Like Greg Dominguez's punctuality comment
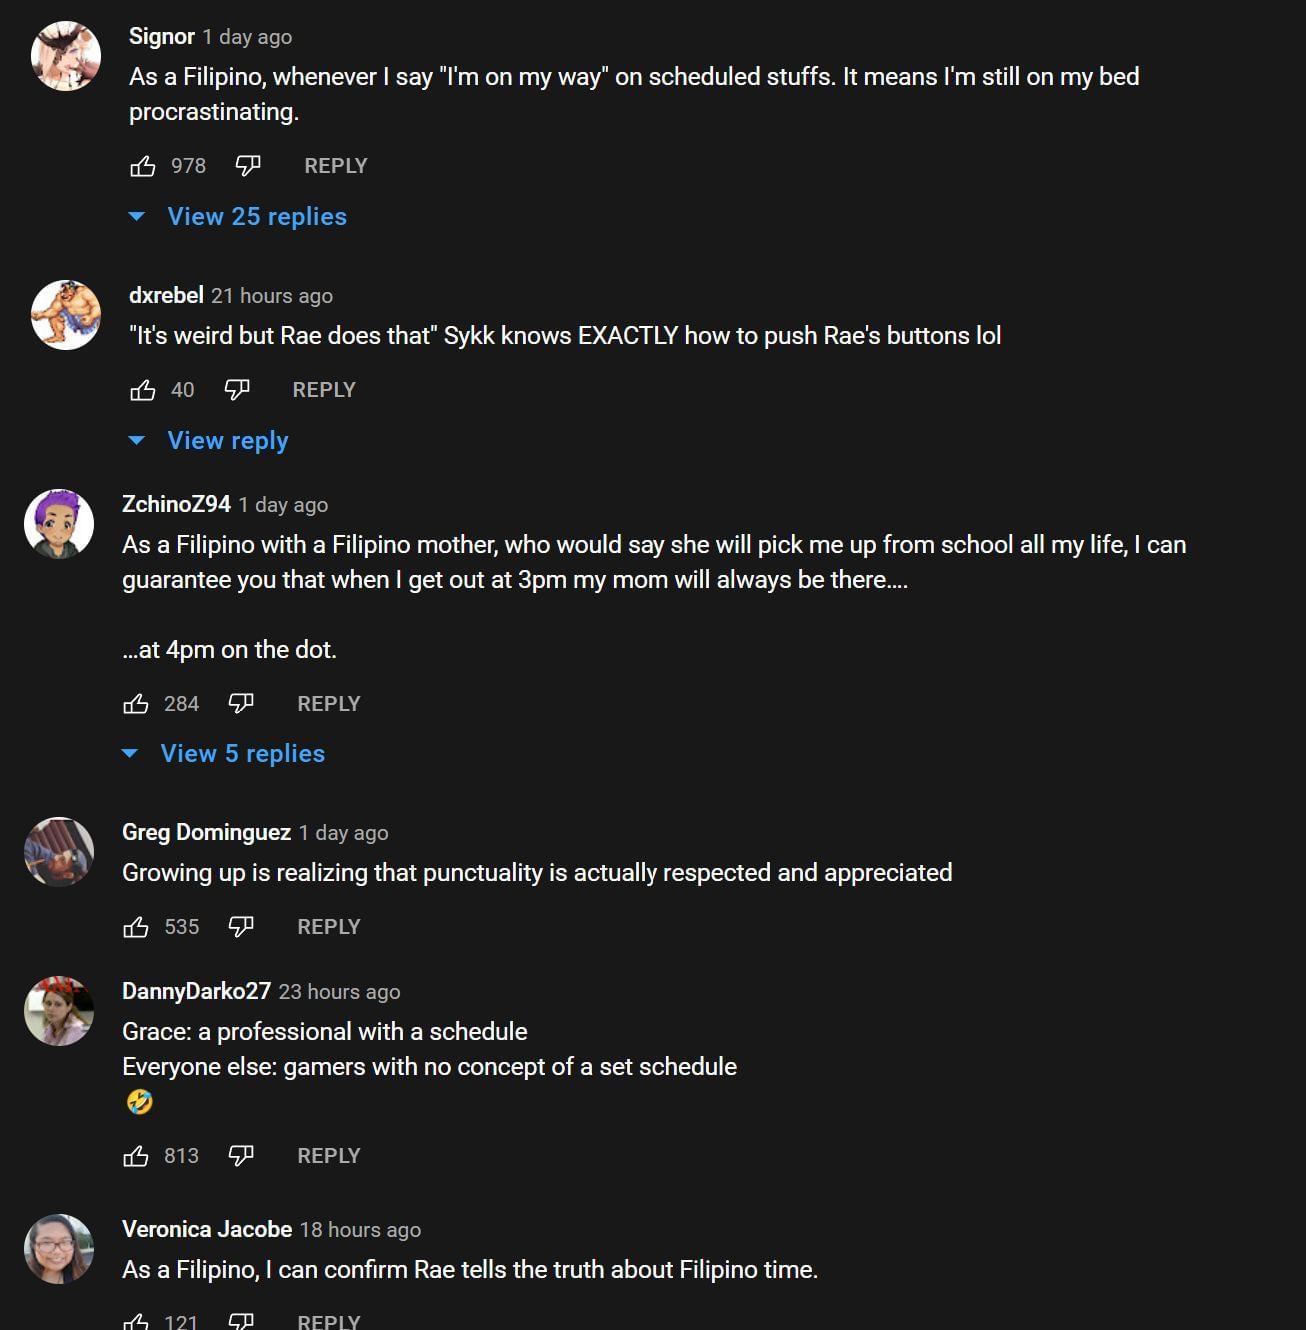 coord(136,927)
